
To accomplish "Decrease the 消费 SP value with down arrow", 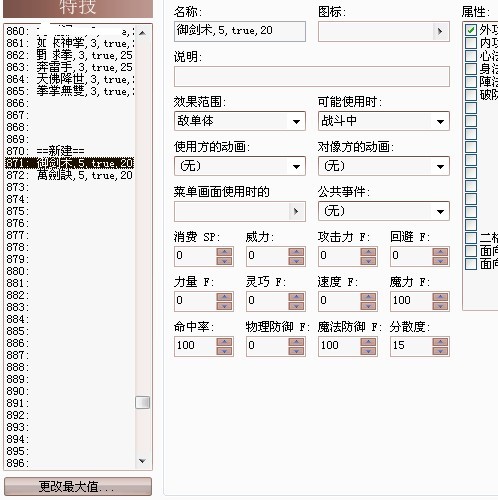I will (x=224, y=261).
